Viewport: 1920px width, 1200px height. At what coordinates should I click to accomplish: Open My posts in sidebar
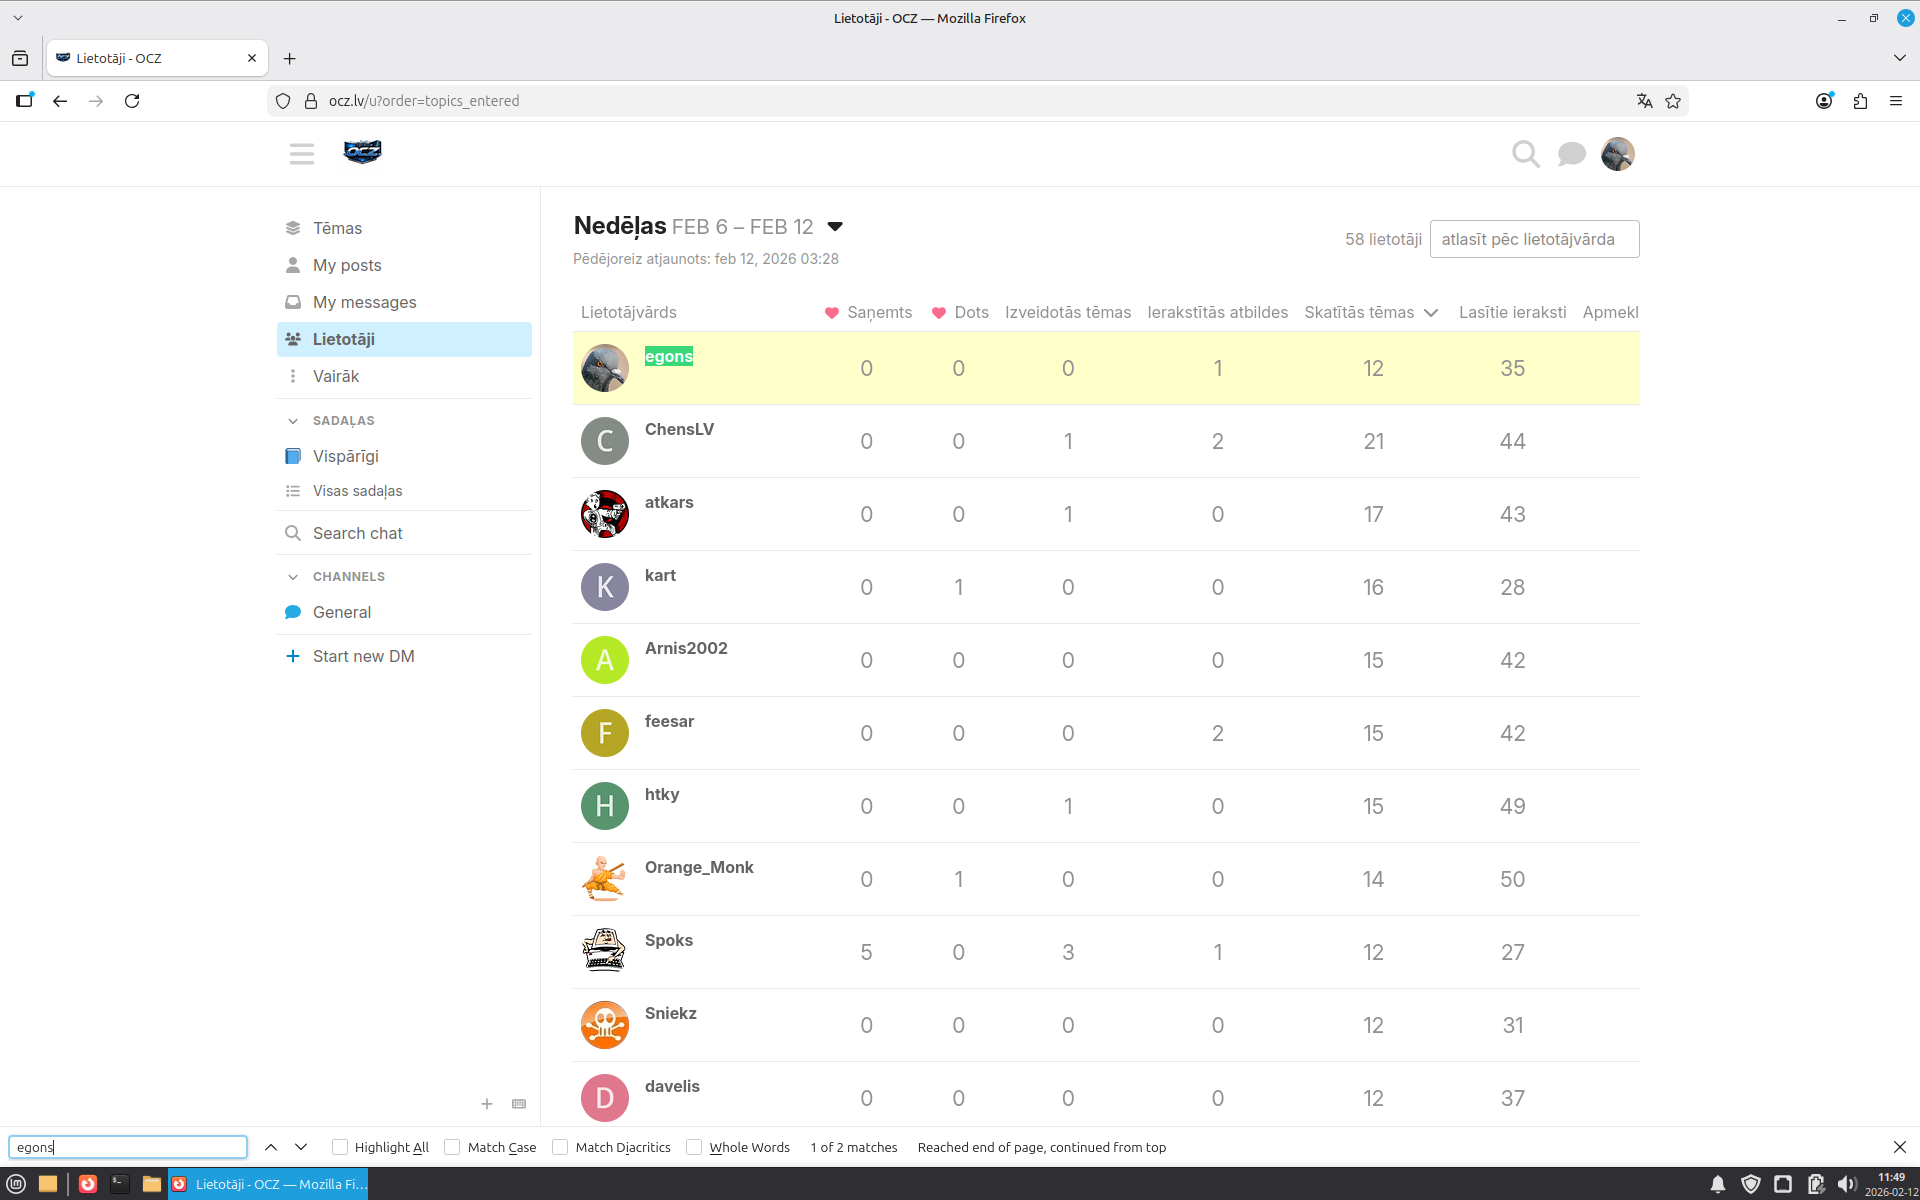pyautogui.click(x=347, y=265)
